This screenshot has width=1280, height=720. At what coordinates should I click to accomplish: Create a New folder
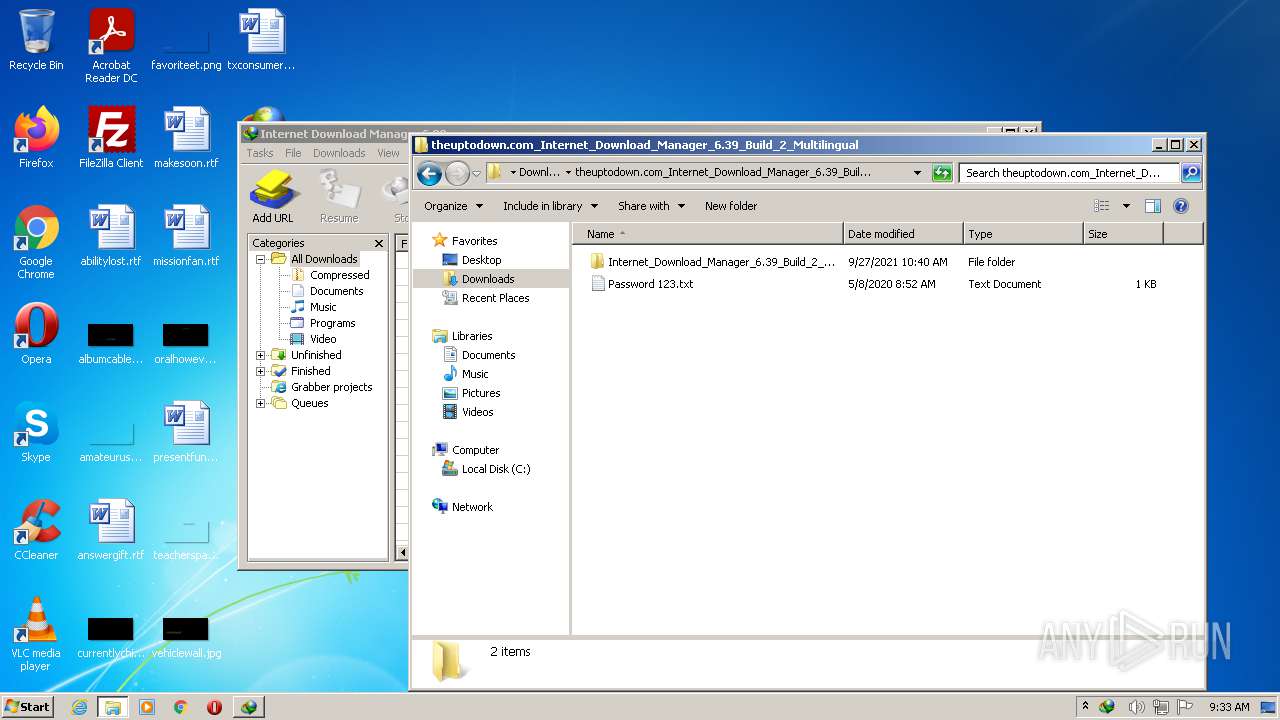[x=731, y=206]
